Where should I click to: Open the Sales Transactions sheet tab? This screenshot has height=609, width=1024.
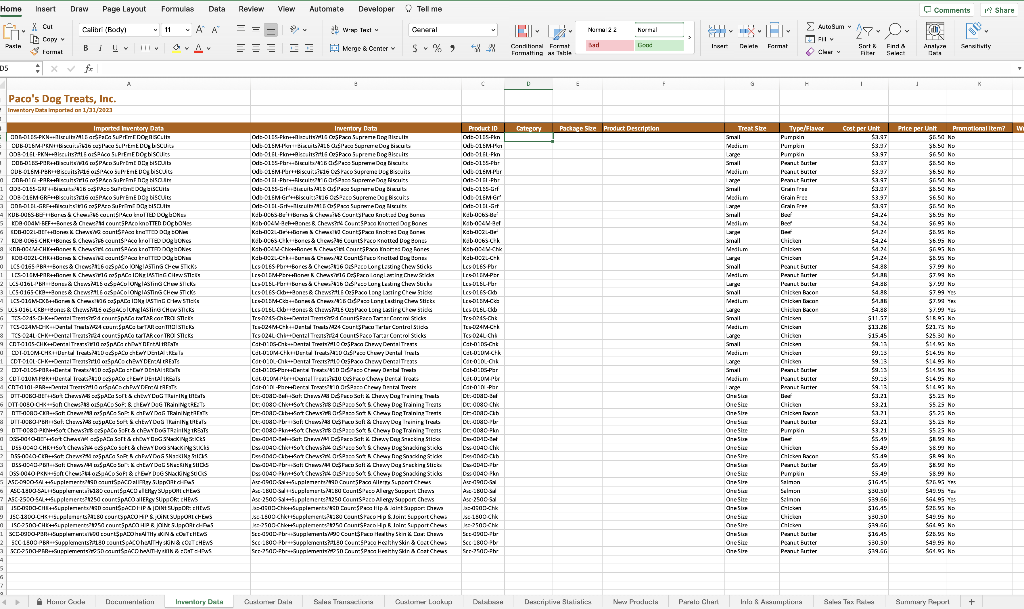pyautogui.click(x=343, y=601)
